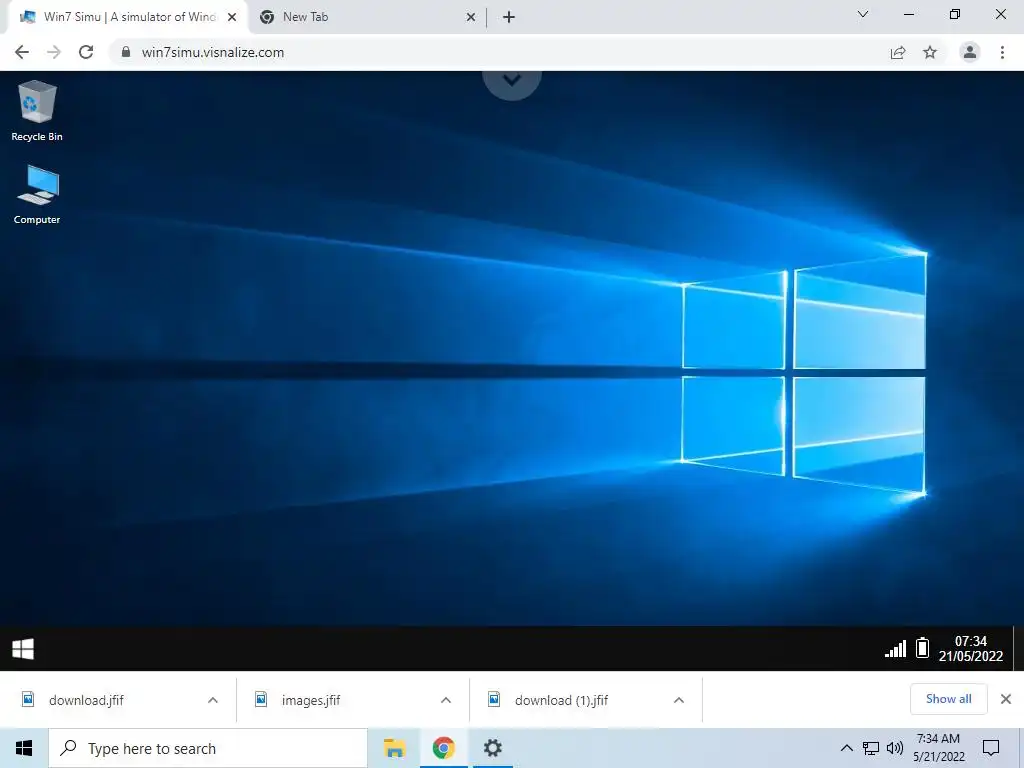This screenshot has height=768, width=1024.
Task: Expand options for download (1).jfif
Action: 679,700
